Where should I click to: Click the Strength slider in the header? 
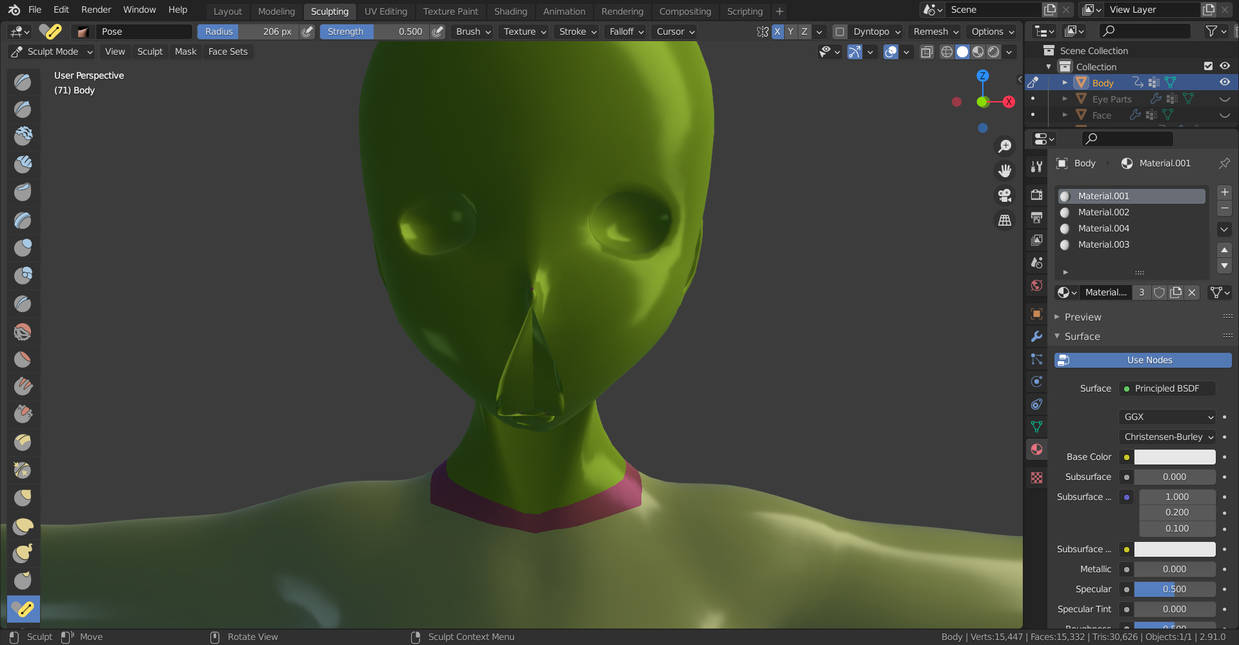(375, 32)
